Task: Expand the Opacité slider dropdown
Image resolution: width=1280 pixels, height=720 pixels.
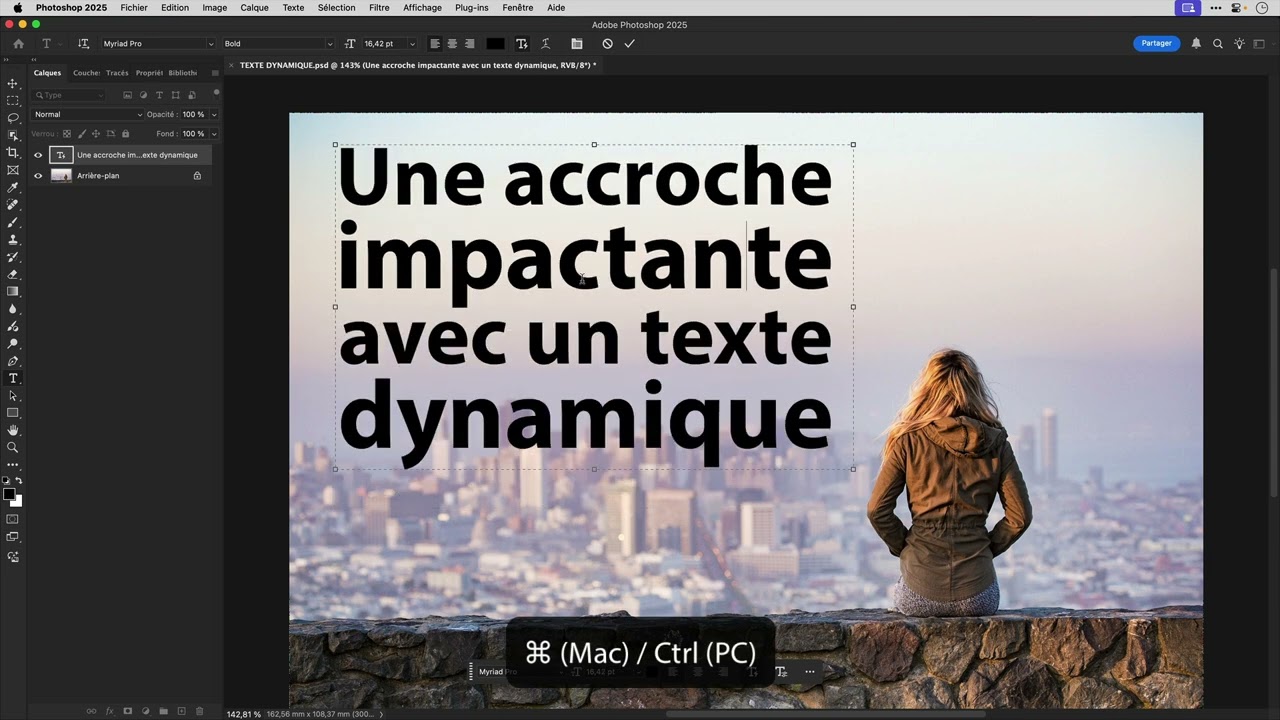Action: click(213, 114)
